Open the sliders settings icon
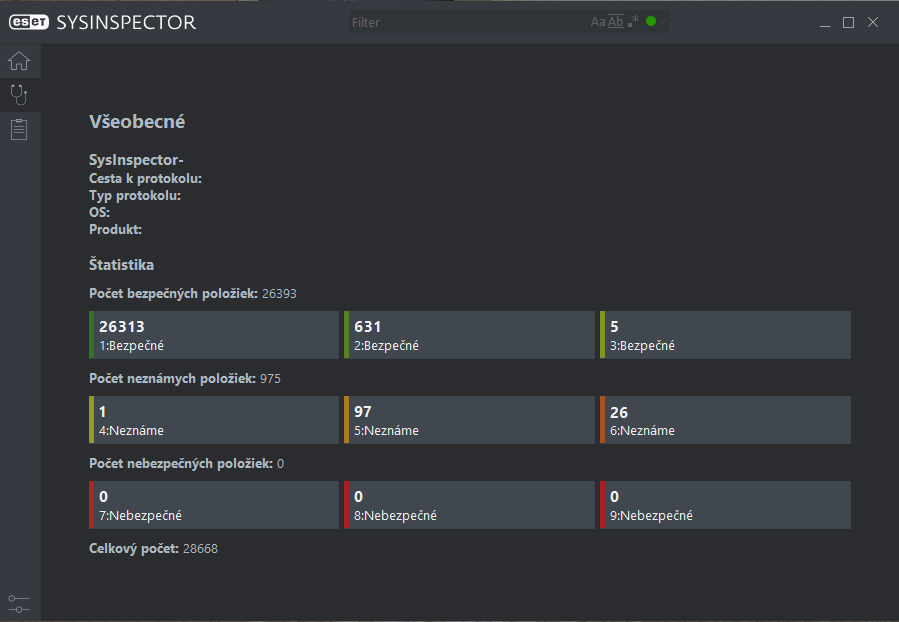Viewport: 899px width, 622px height. point(19,604)
